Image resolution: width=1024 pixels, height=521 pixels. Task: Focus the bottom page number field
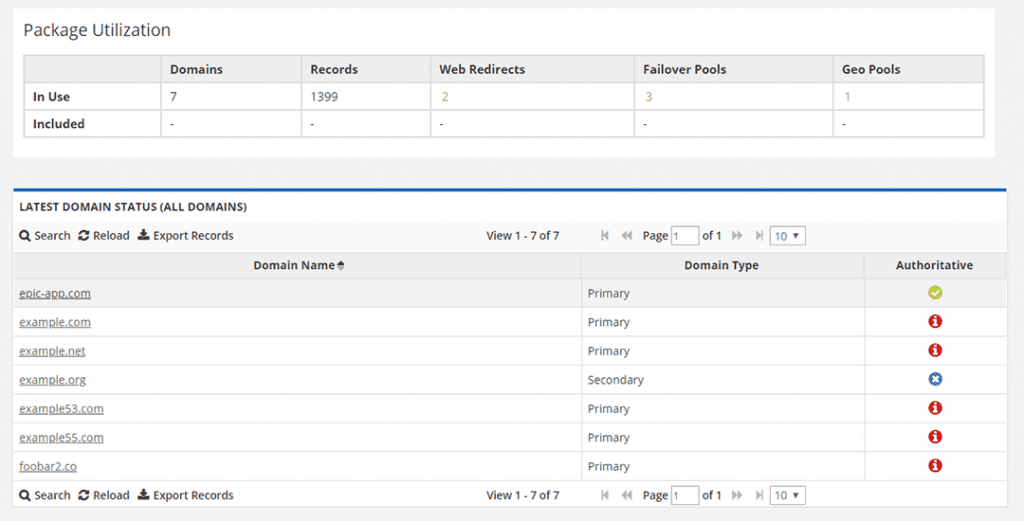point(685,496)
